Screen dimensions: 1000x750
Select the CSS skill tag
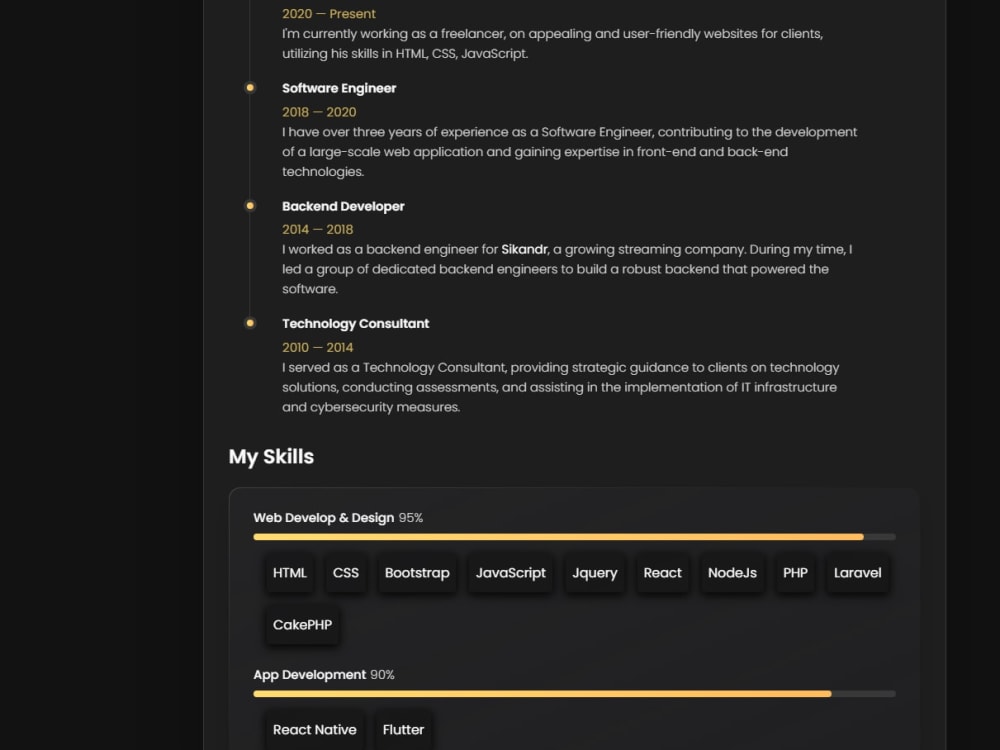tap(346, 573)
